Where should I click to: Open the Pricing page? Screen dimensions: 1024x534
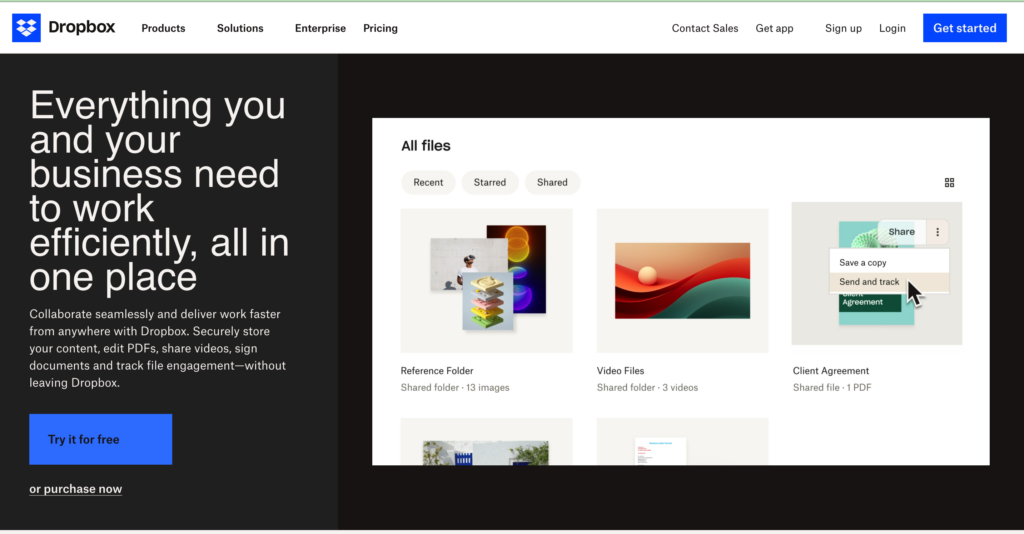tap(380, 28)
